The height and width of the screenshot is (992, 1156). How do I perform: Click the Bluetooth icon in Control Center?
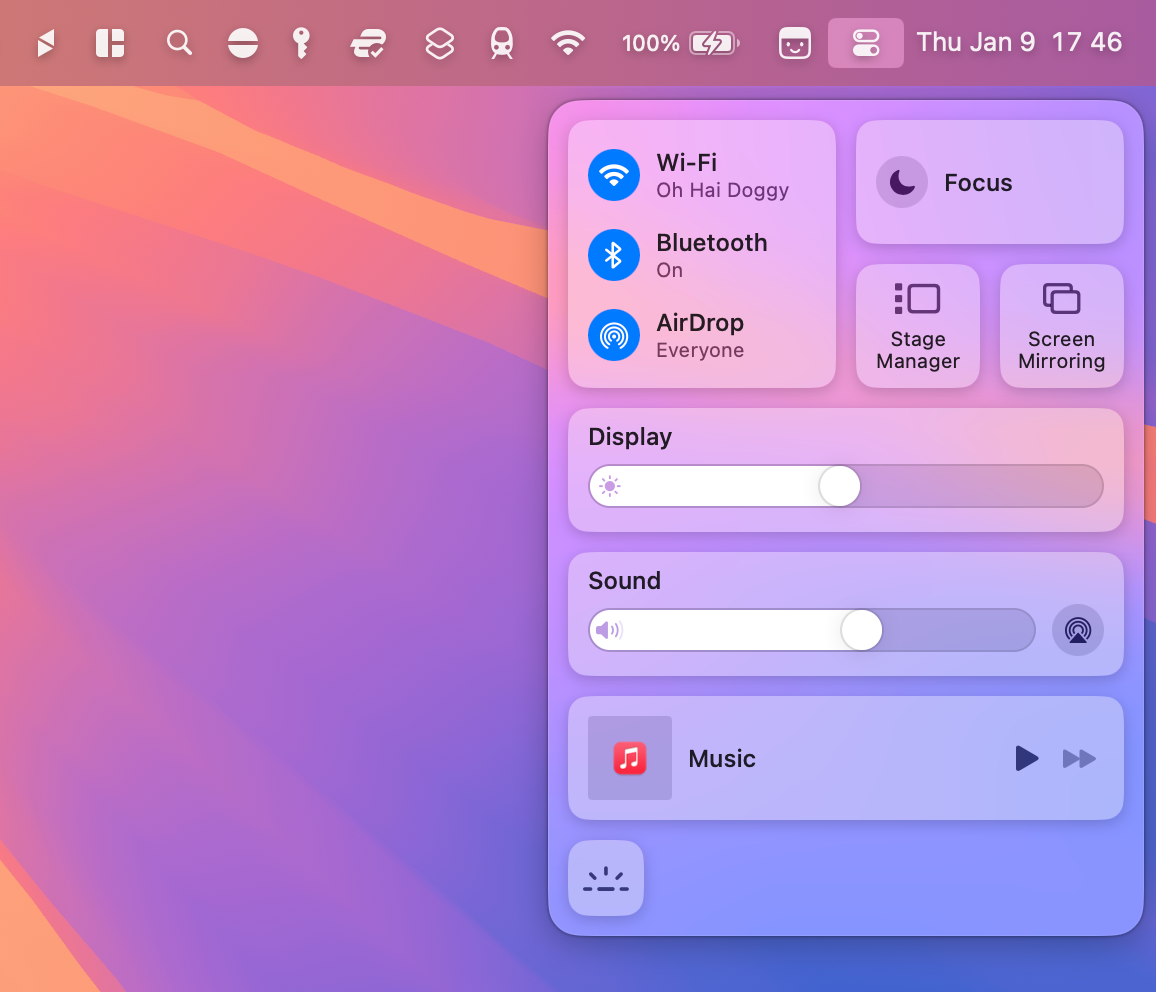613,255
